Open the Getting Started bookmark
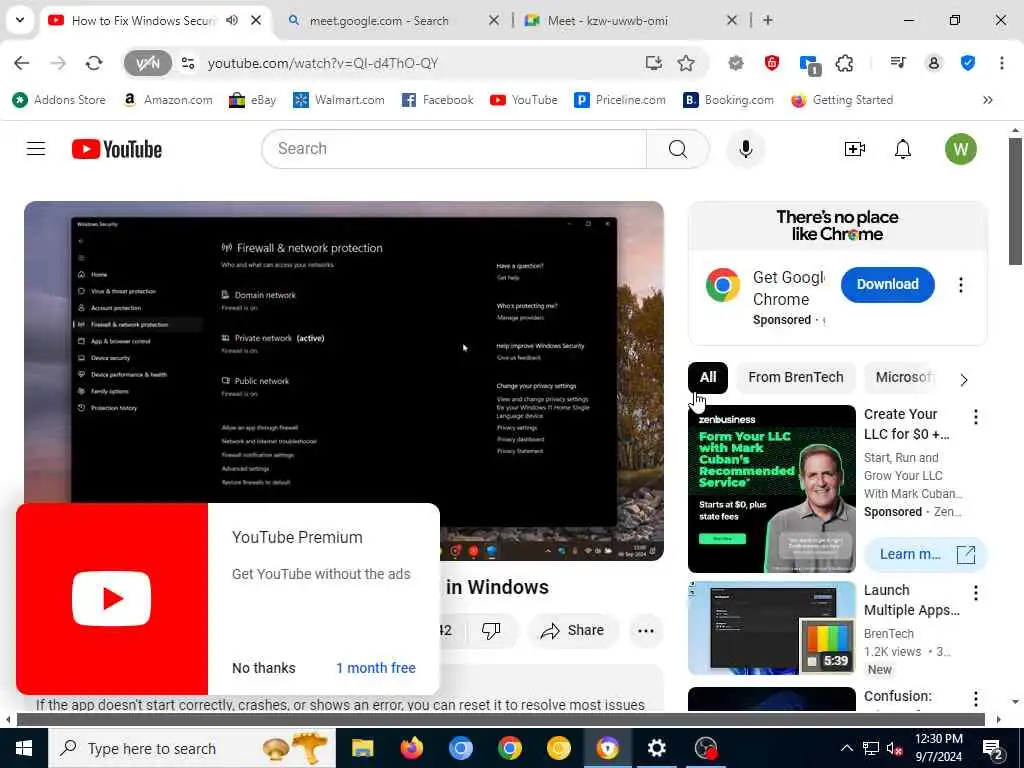This screenshot has height=768, width=1024. pos(842,100)
